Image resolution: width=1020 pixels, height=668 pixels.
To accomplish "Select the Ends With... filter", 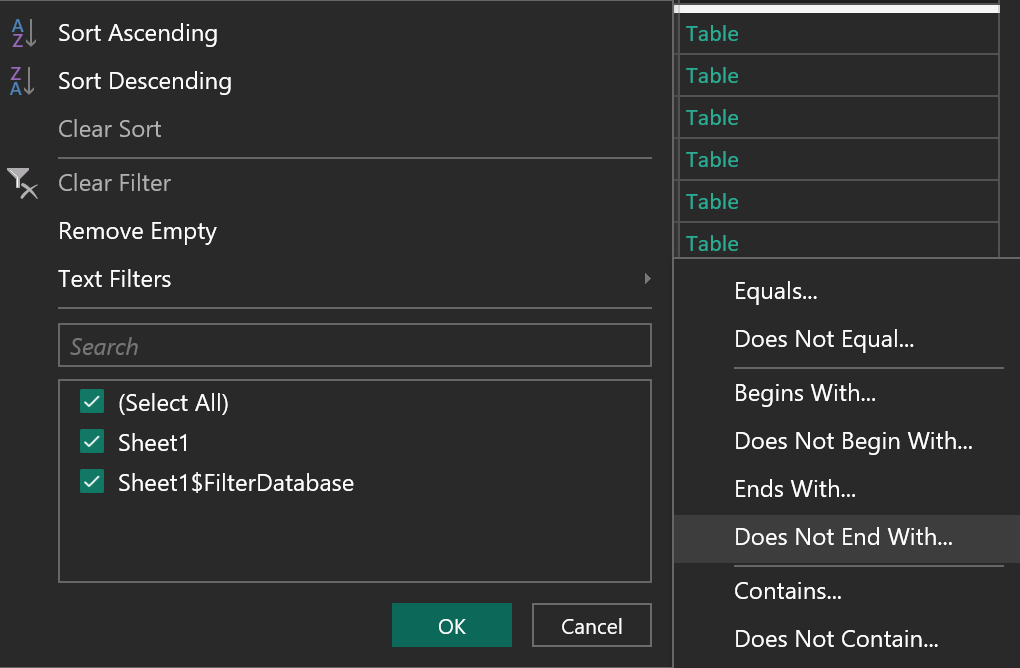I will [795, 489].
